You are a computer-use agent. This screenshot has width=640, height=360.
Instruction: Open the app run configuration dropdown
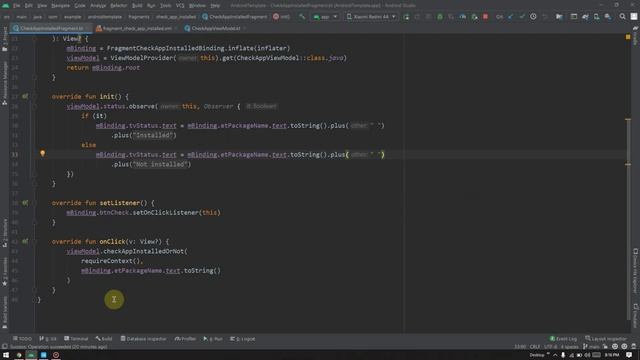[325, 17]
